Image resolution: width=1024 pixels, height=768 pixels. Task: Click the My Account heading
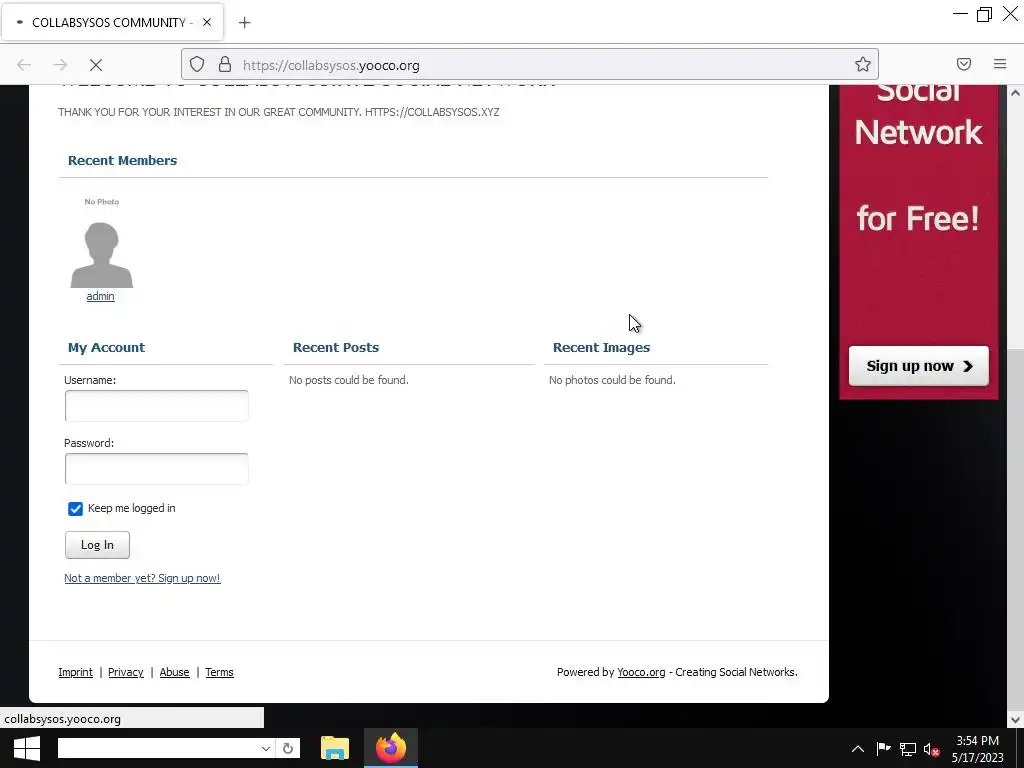pos(106,347)
